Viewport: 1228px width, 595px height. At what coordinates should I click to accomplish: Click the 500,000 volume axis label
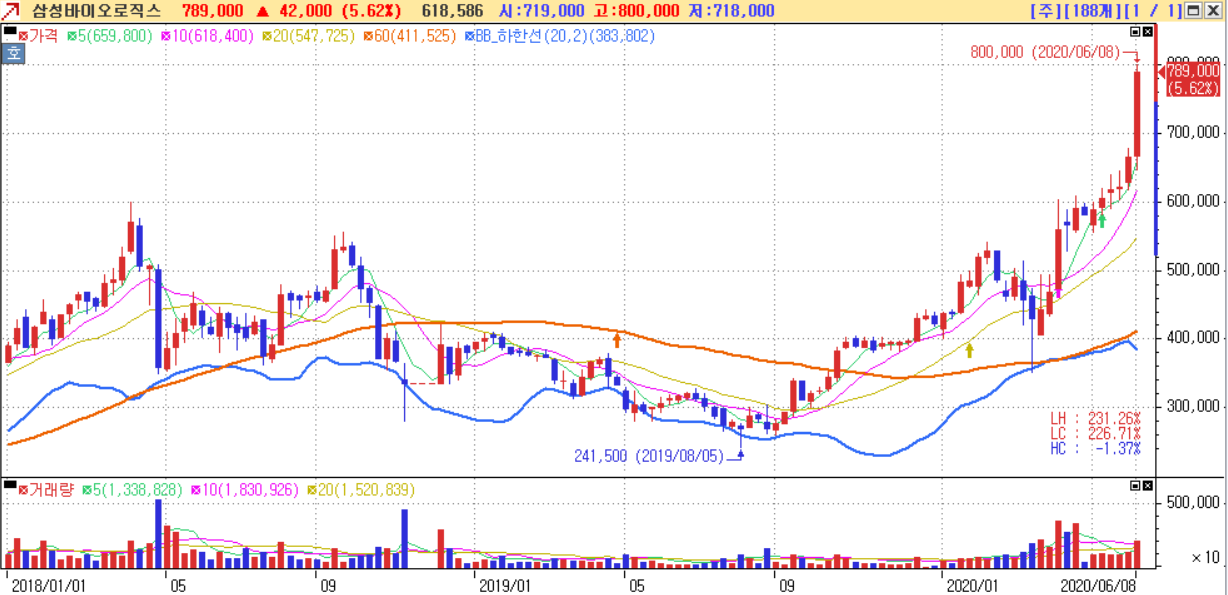1192,502
